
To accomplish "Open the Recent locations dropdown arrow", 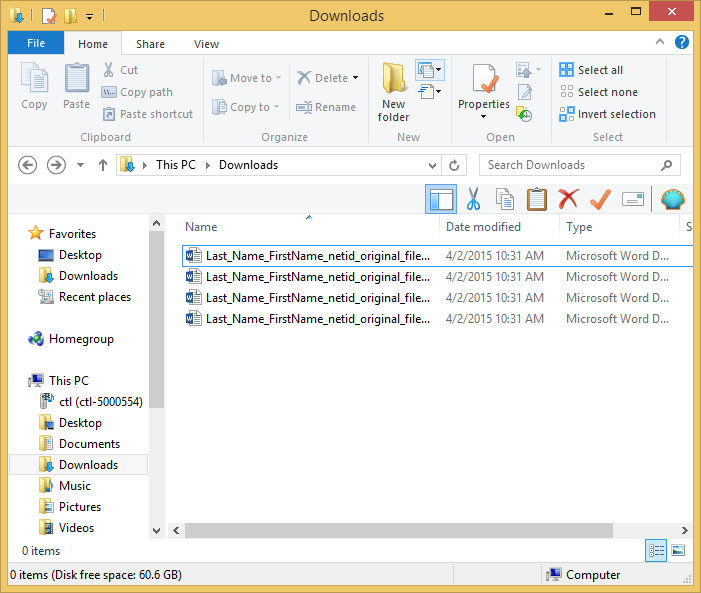I will coord(80,165).
